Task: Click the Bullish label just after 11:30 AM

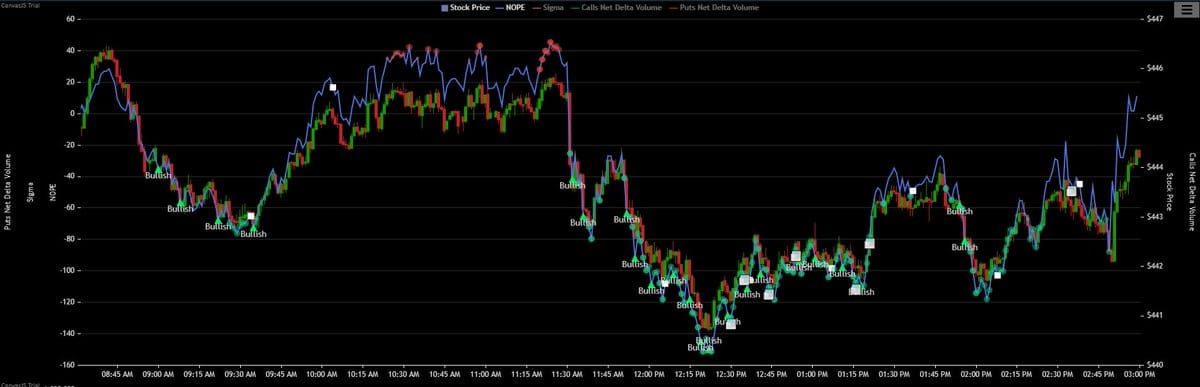Action: click(x=571, y=186)
